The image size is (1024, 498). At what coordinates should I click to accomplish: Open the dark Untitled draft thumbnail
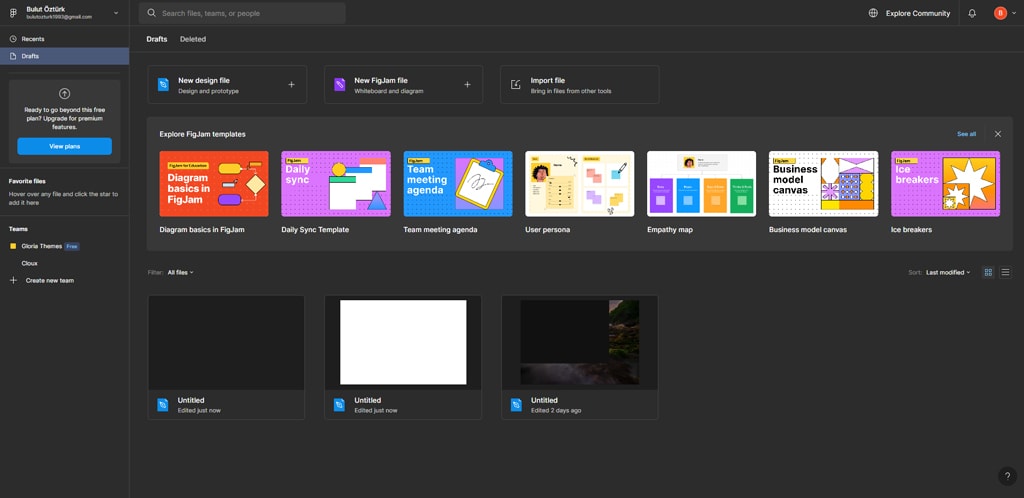pos(226,343)
